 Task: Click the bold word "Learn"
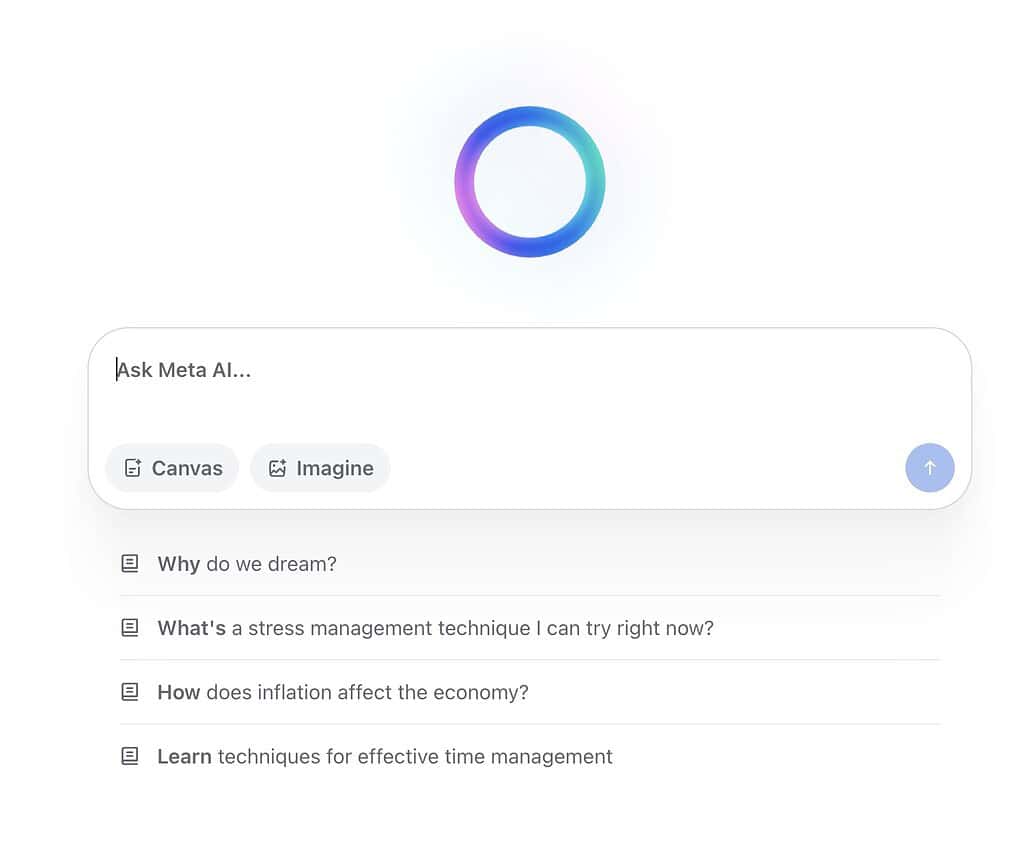(184, 756)
